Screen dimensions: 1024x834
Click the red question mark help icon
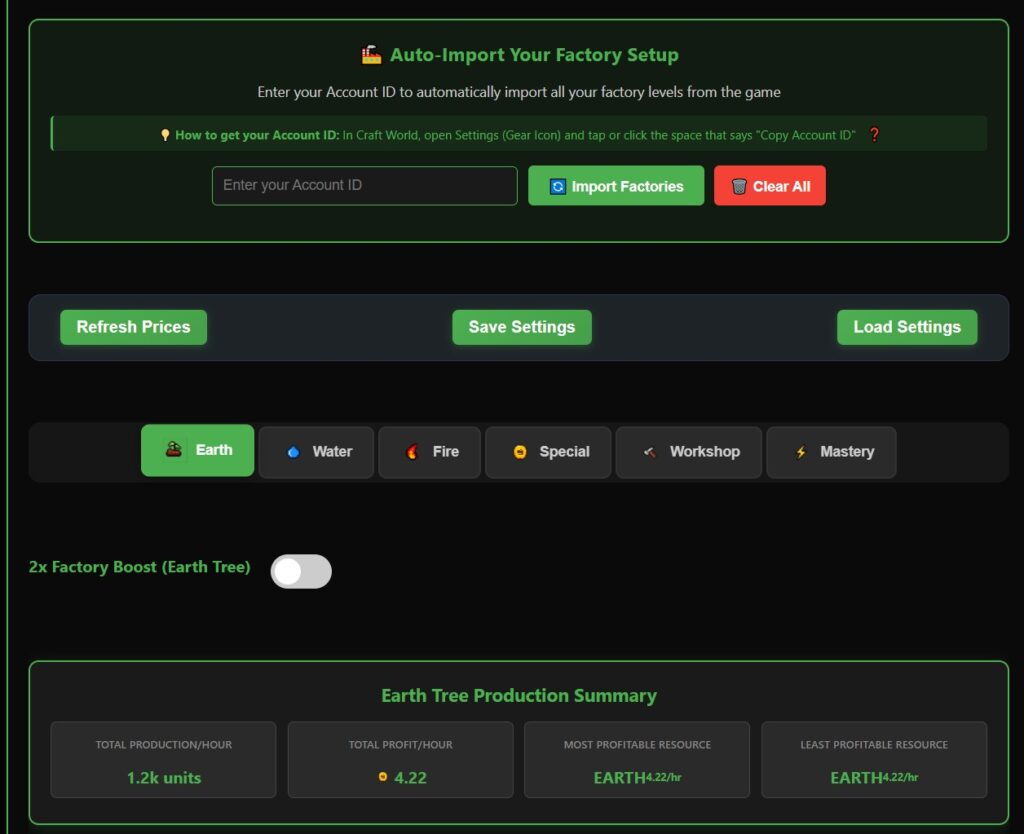click(874, 135)
